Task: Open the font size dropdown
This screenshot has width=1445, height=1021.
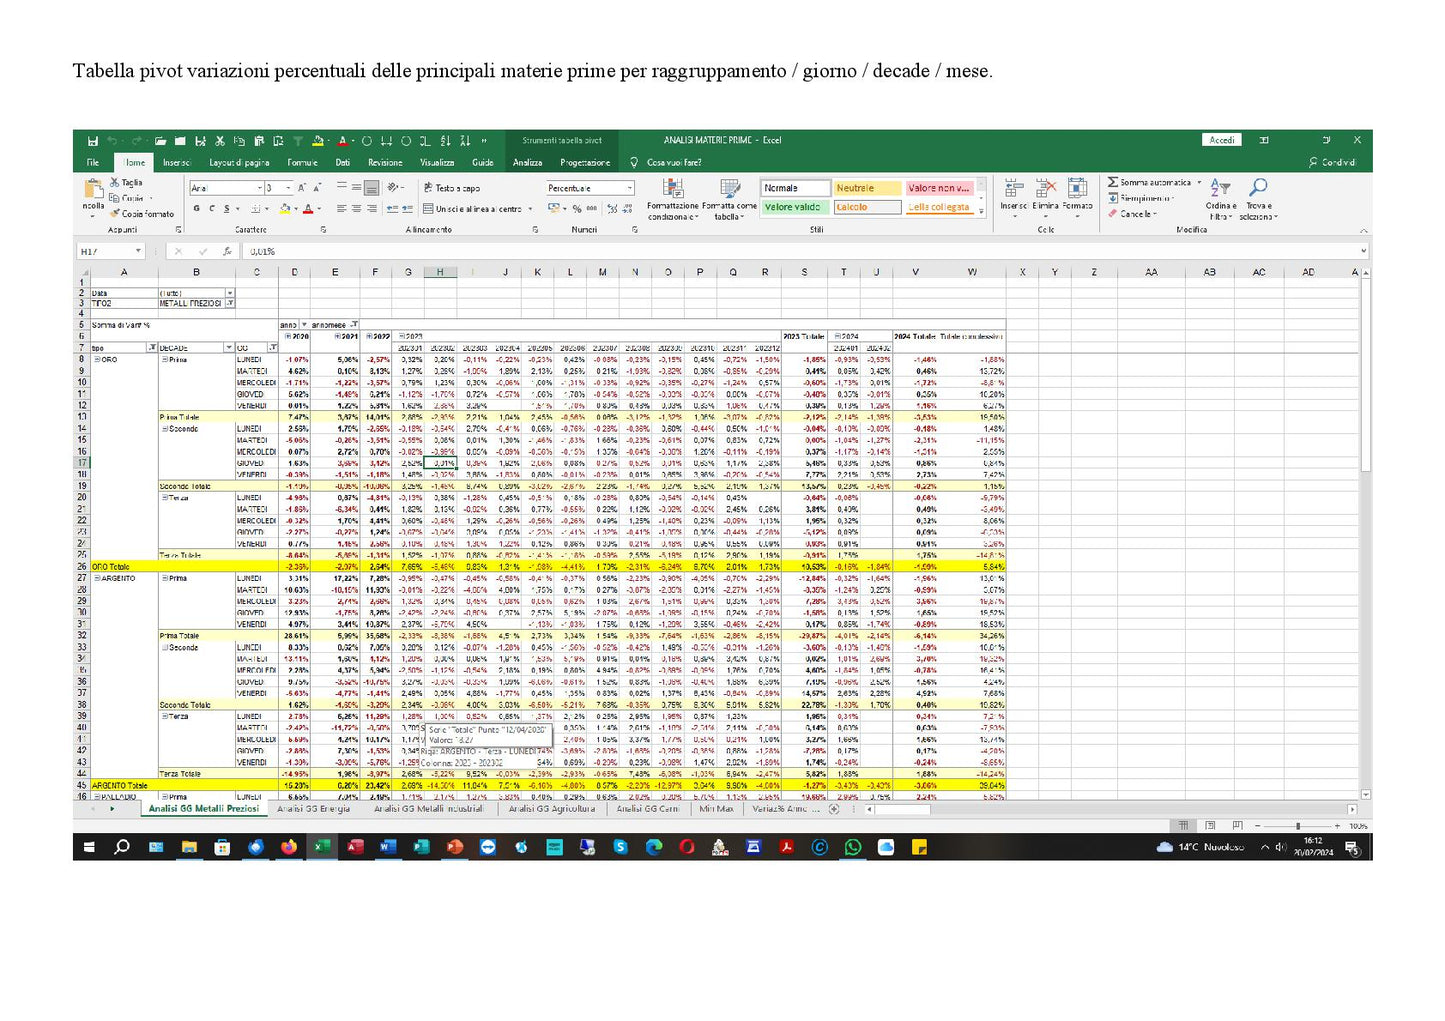Action: point(288,187)
